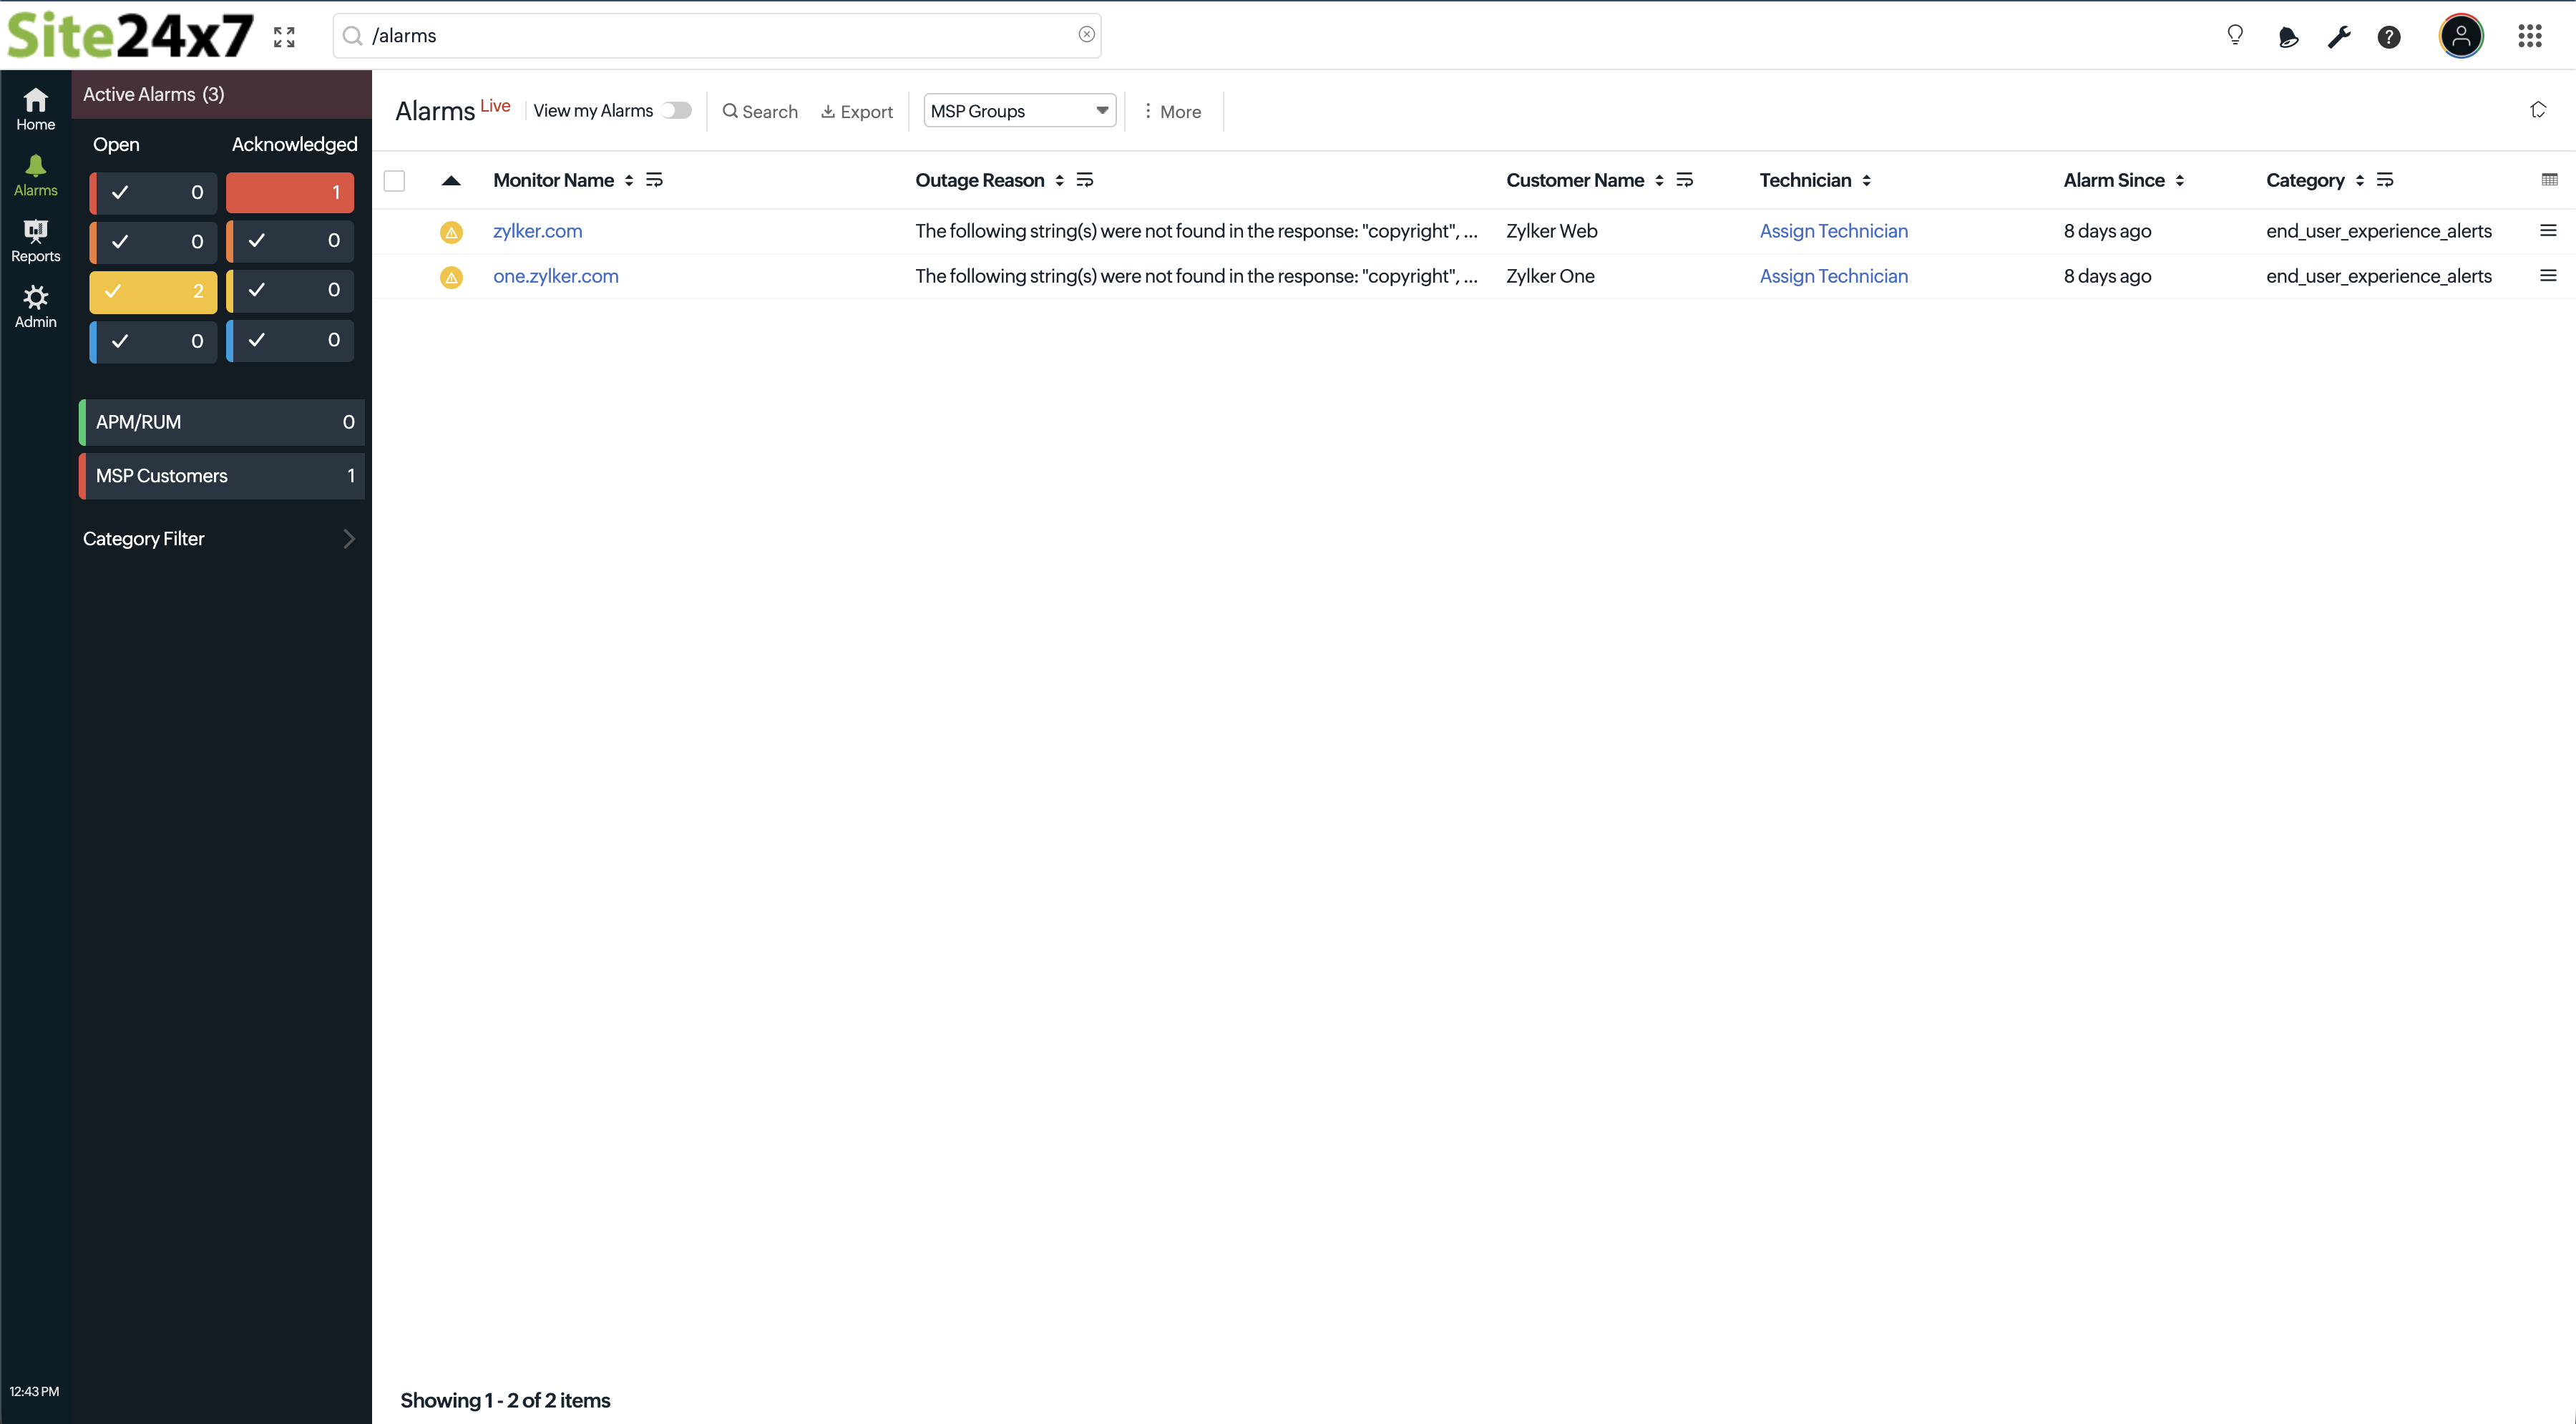Open hamburger menu for zylker.com row
This screenshot has height=1424, width=2576.
coord(2547,231)
